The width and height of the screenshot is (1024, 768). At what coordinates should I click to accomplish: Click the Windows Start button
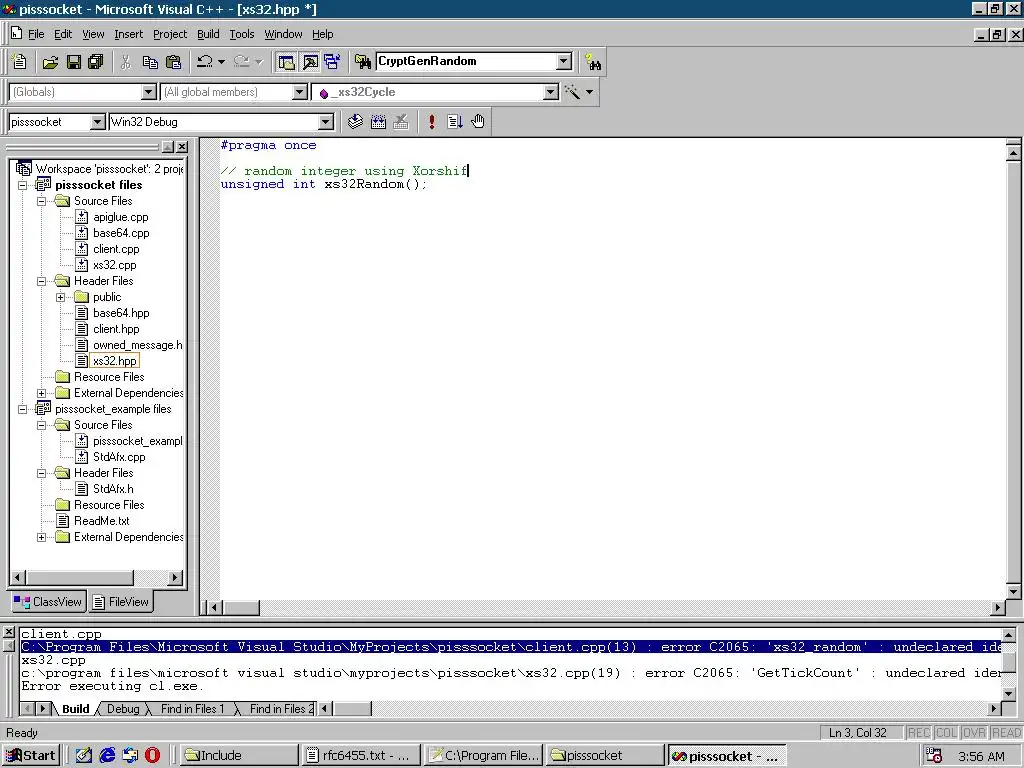point(31,756)
